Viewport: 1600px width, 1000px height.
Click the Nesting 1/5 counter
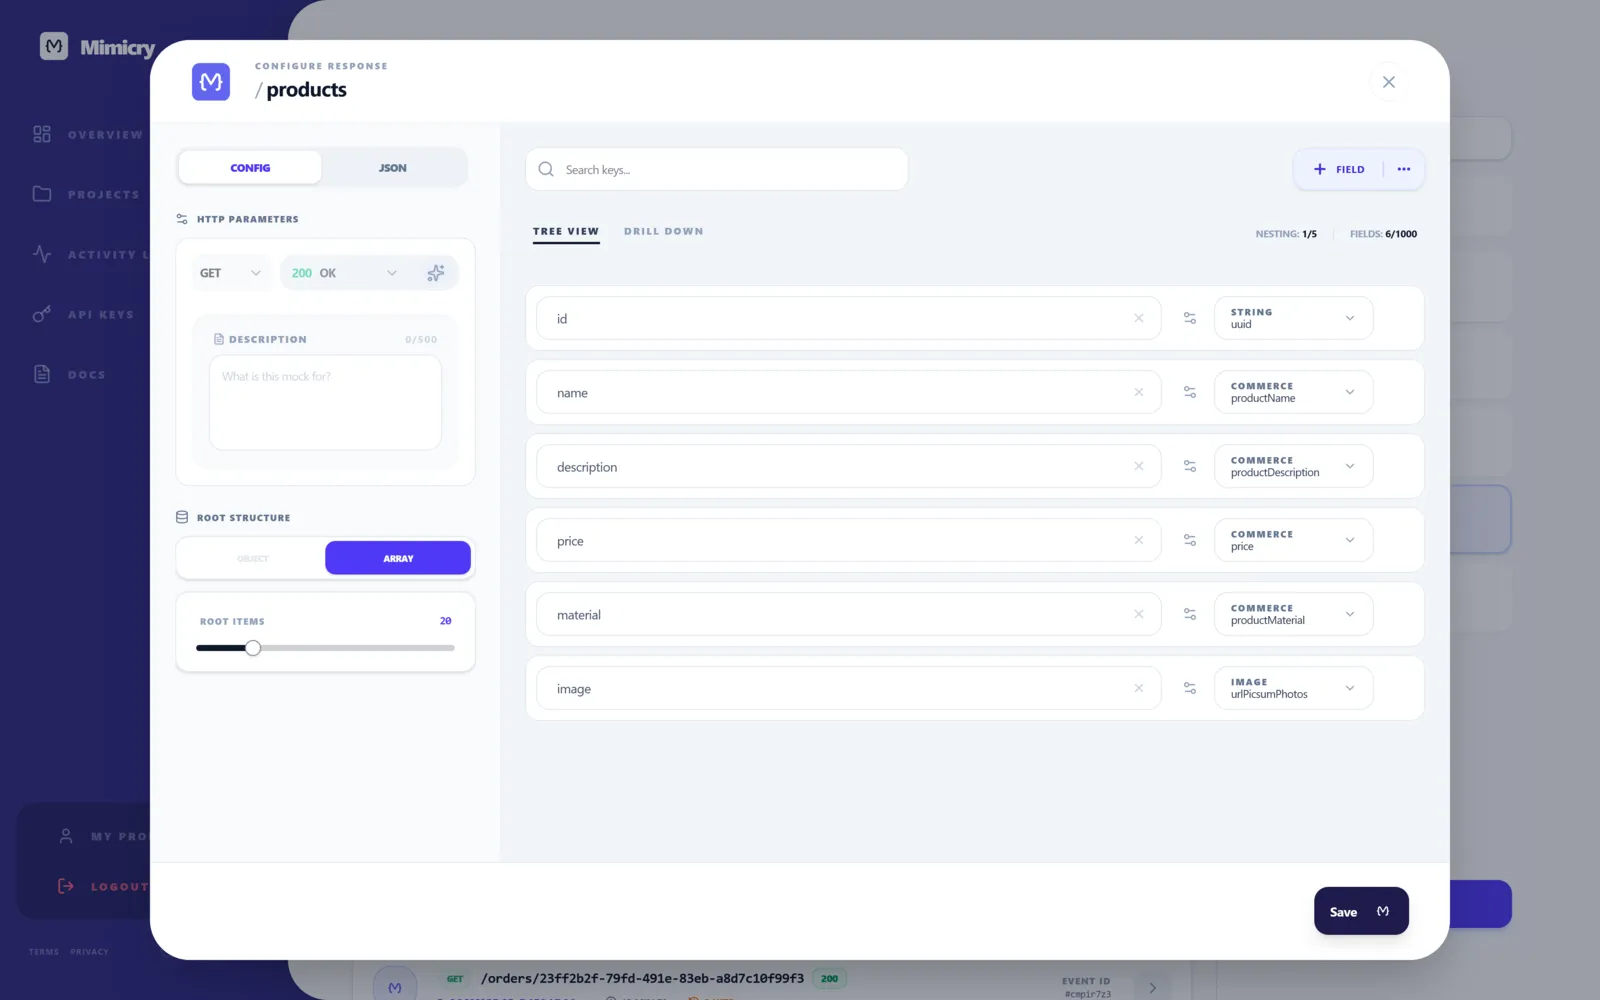click(x=1286, y=234)
